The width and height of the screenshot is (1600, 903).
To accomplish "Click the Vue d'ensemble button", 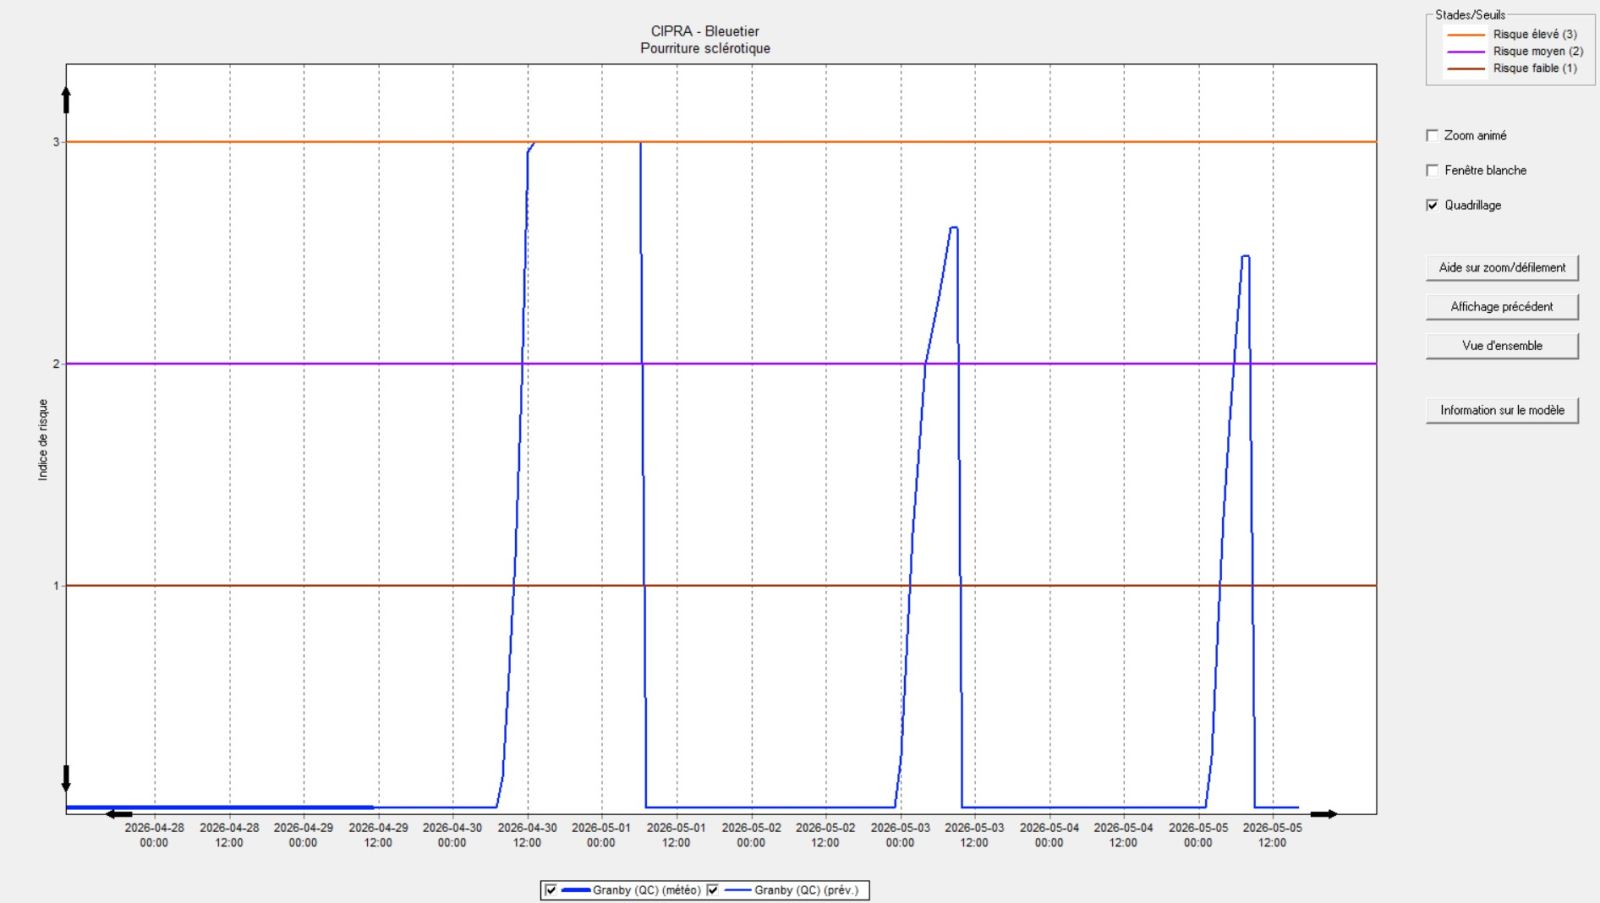I will pos(1501,346).
